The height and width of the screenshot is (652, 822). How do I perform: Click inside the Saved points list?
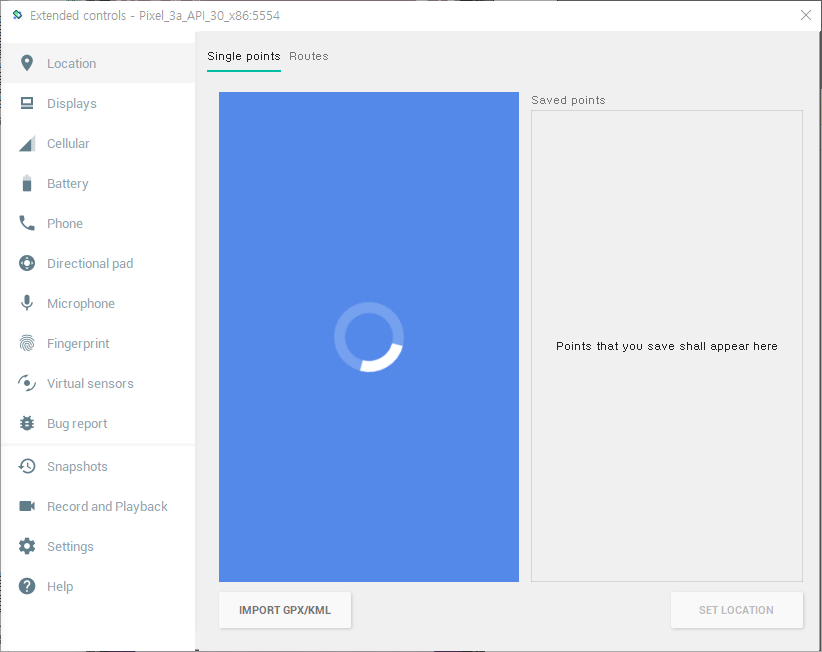pyautogui.click(x=667, y=346)
